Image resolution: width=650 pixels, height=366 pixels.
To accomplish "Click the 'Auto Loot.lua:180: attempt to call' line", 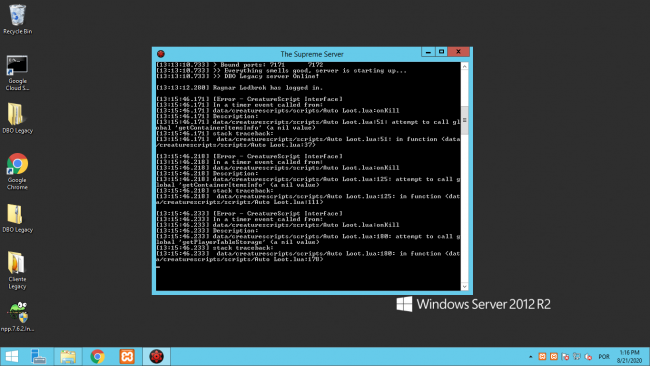I will click(x=308, y=237).
